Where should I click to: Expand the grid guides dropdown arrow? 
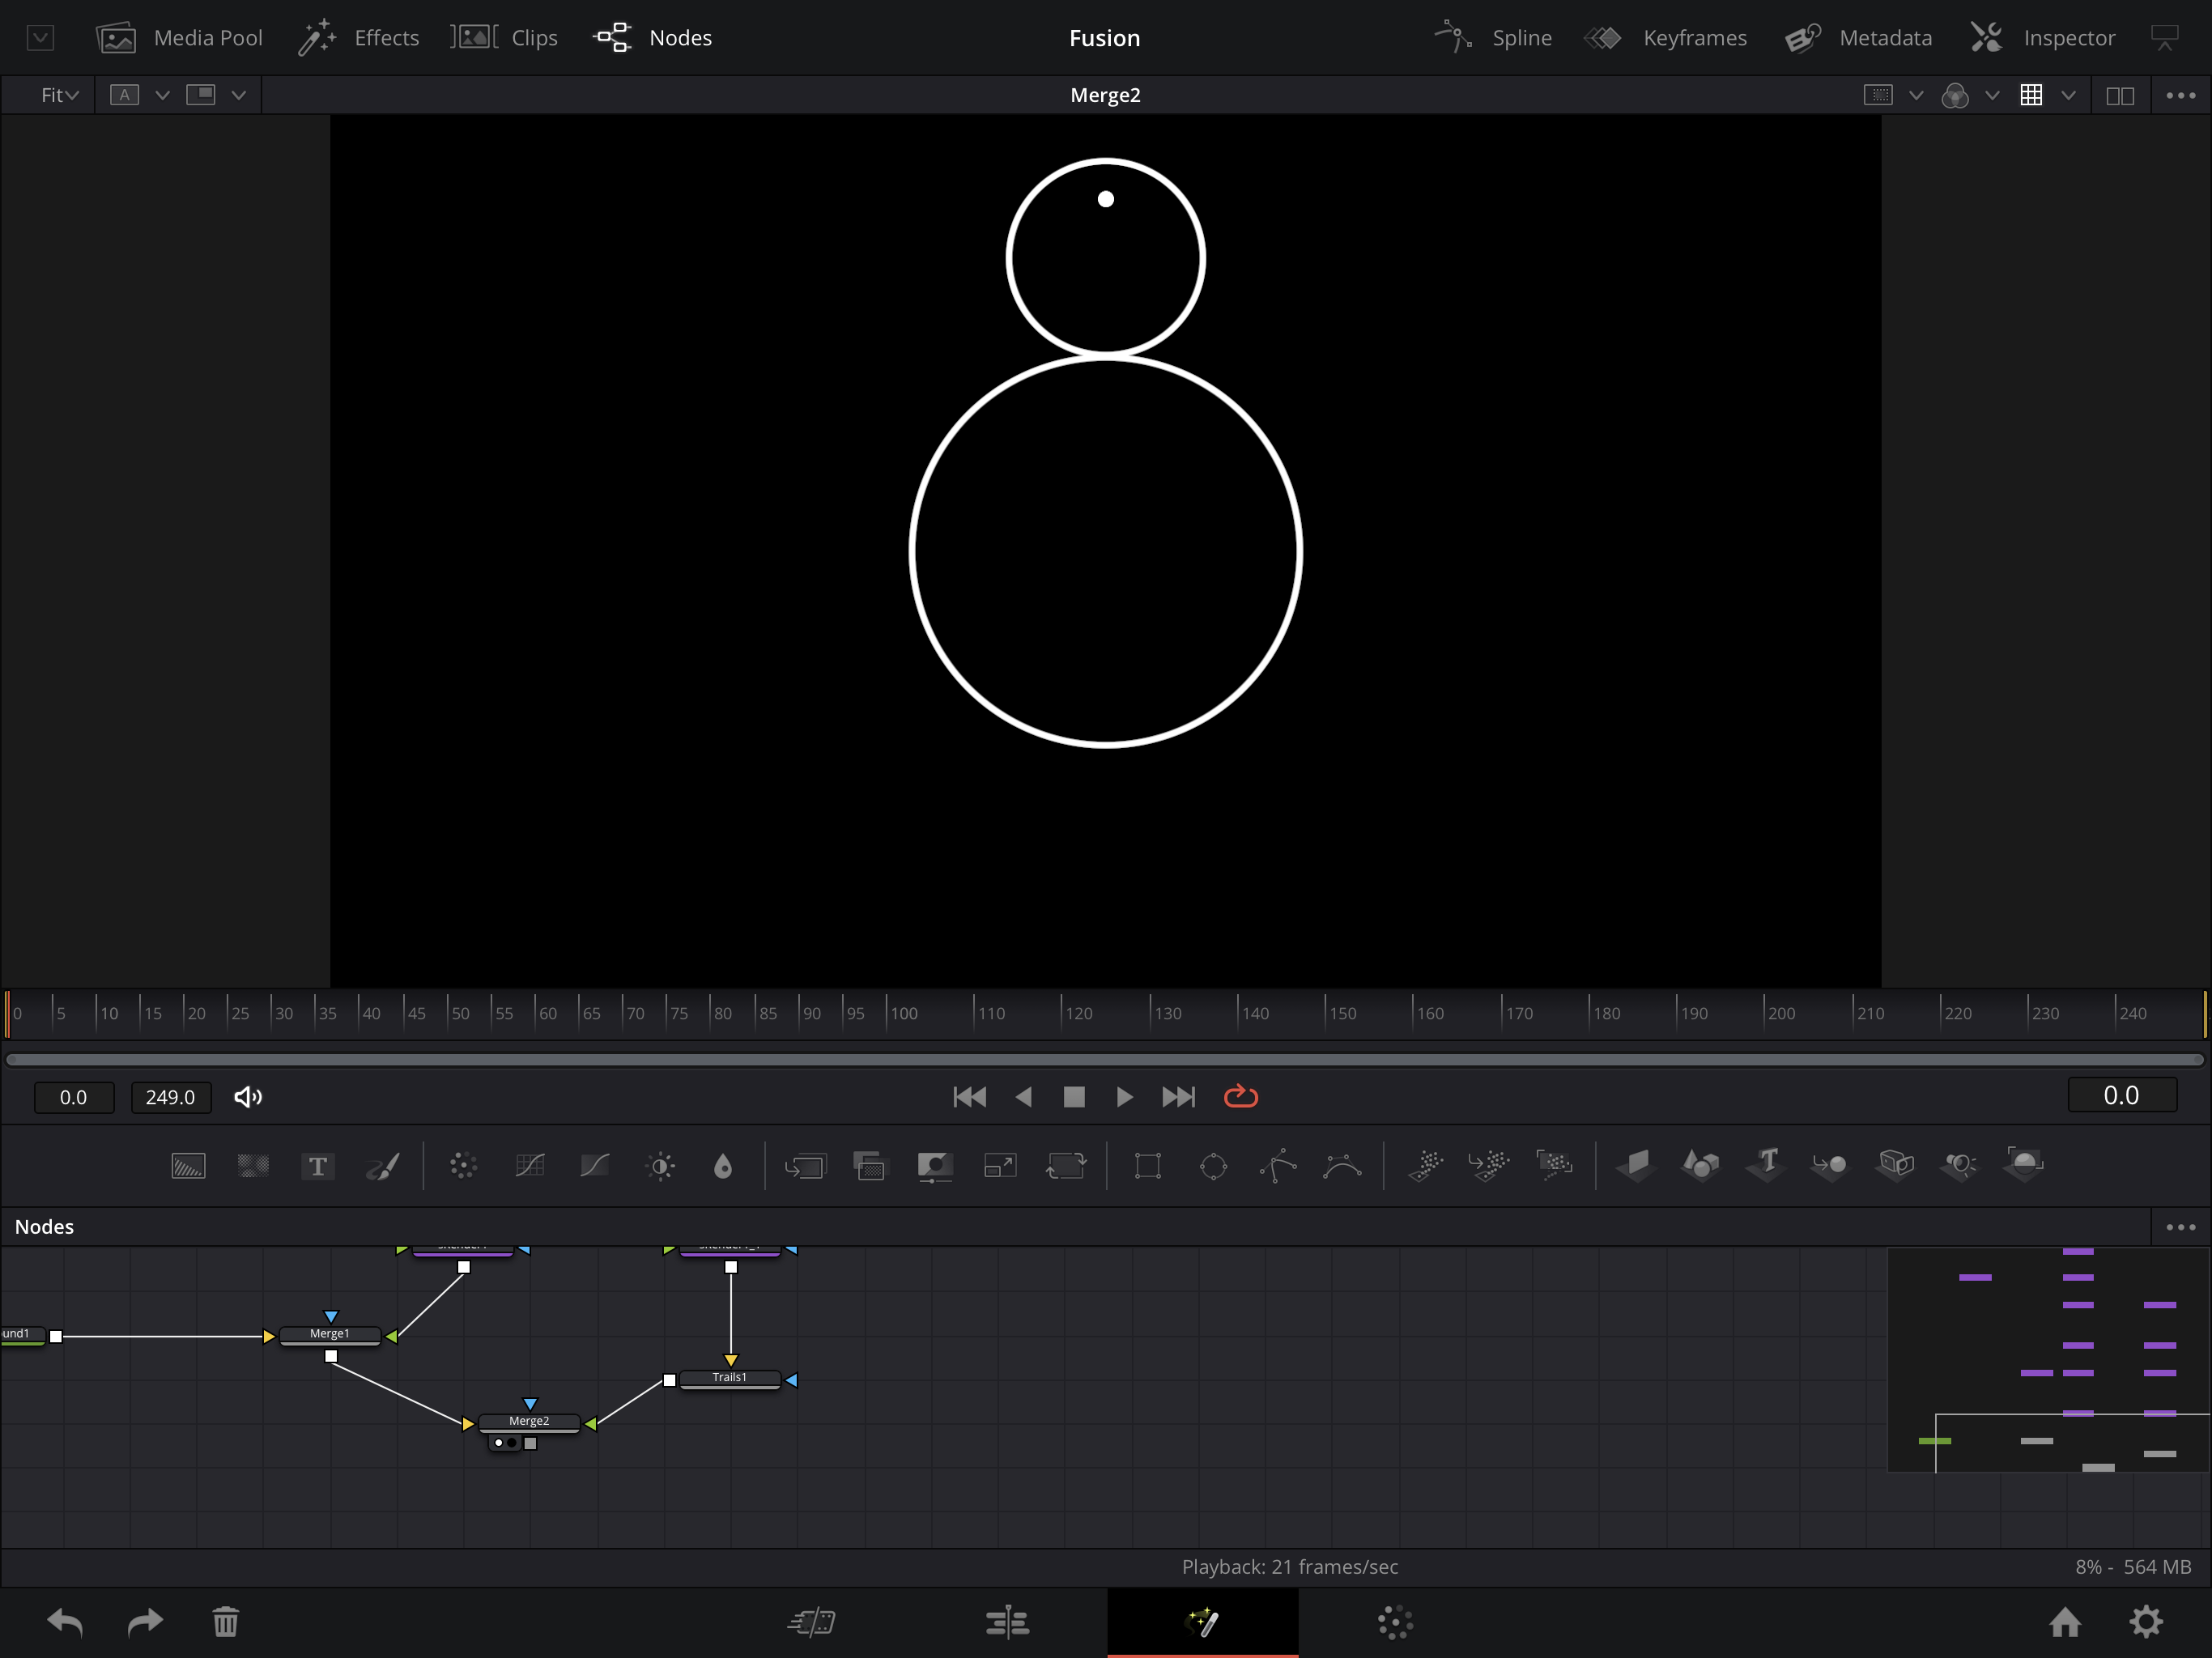pos(2069,95)
